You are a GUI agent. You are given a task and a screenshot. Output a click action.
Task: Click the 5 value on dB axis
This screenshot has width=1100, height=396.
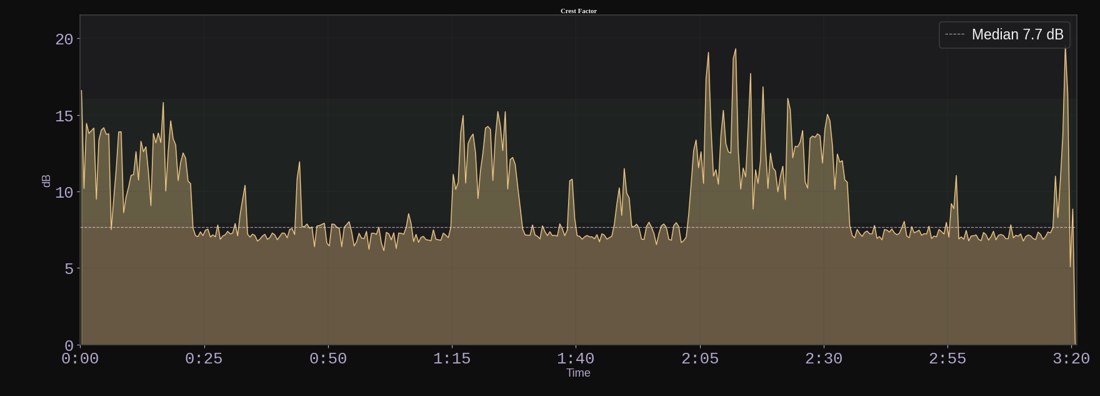[68, 269]
